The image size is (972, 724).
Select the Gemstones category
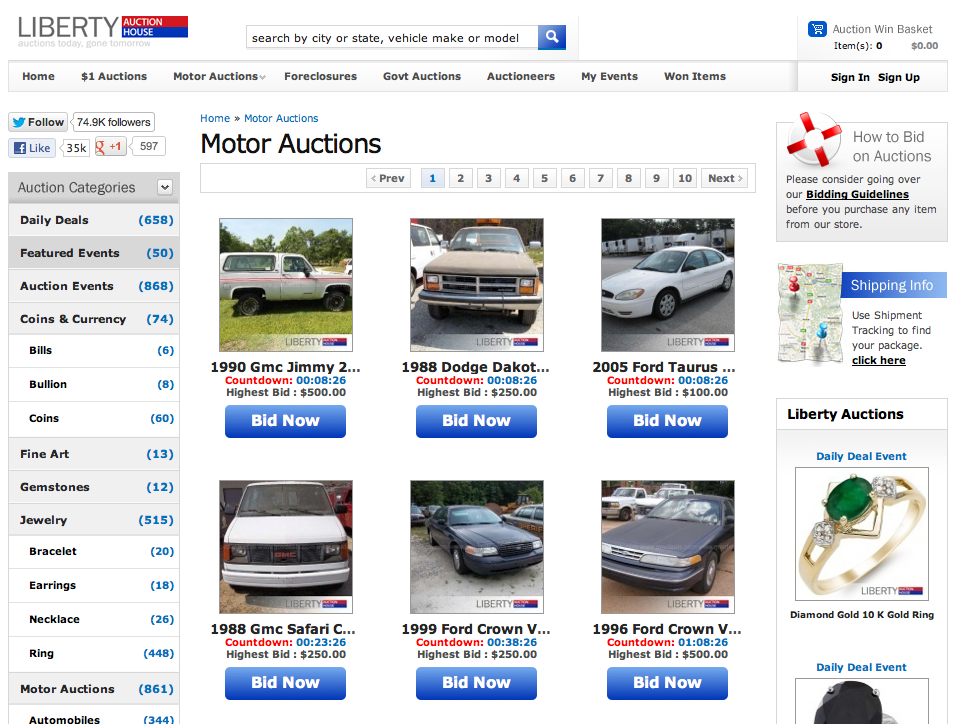[x=94, y=487]
